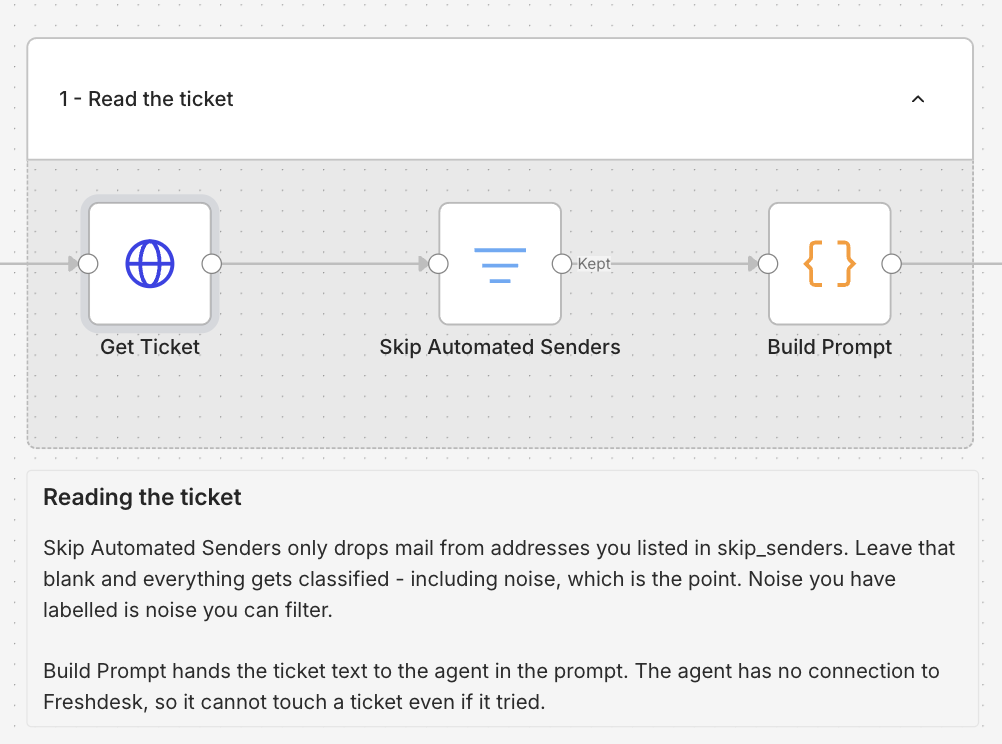Screen dimensions: 1002x744
Task: Click connection line between Get Ticket and filter
Action: click(320, 263)
